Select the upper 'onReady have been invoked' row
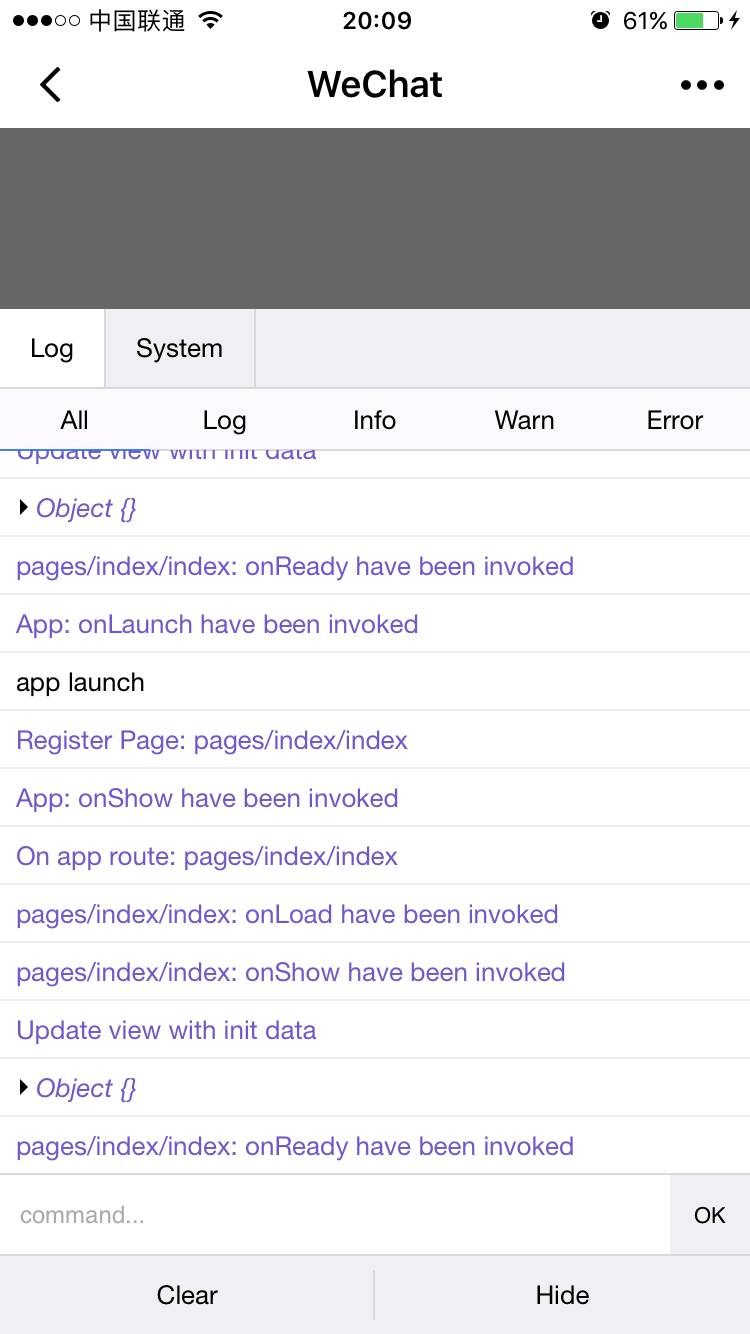 pos(375,566)
